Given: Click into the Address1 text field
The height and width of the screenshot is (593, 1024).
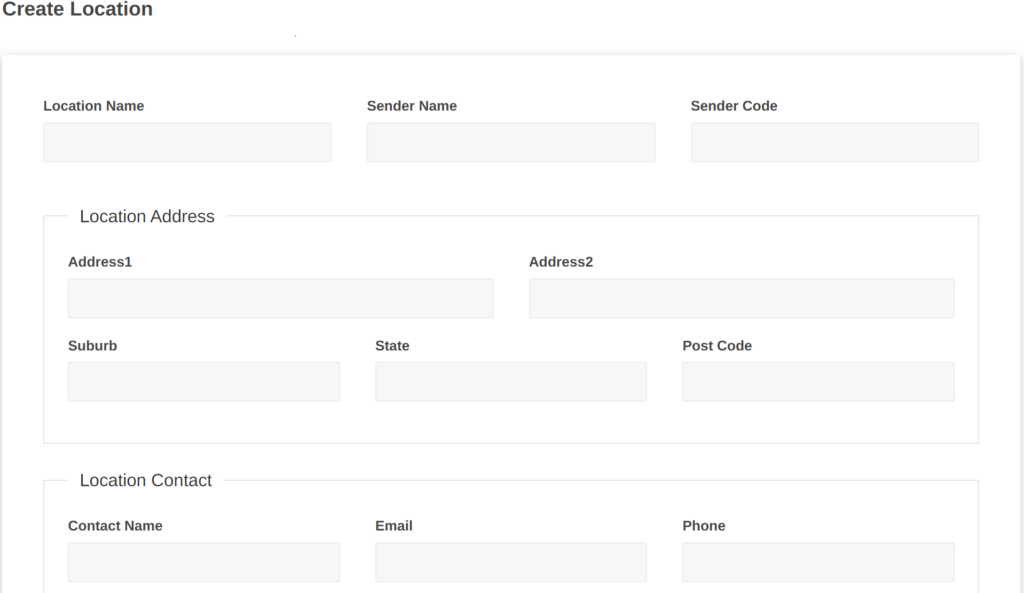Looking at the screenshot, I should point(280,298).
